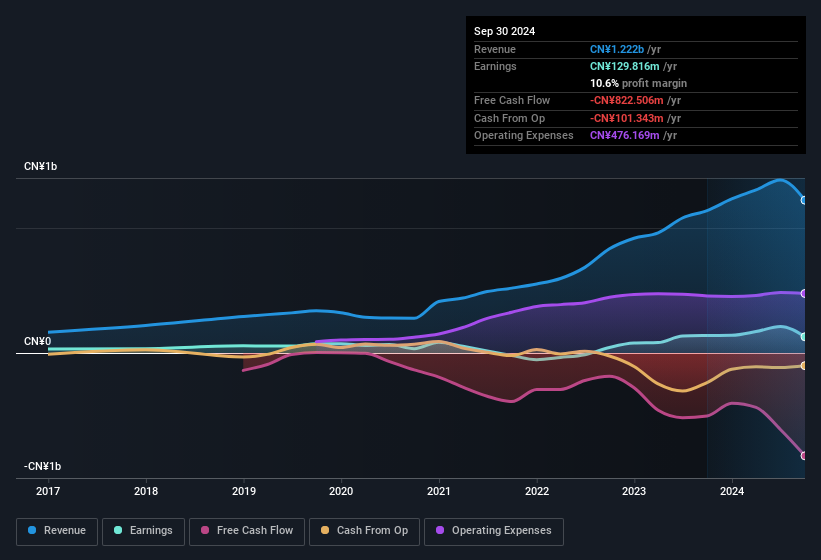Click the CN¥129.816m earnings value
The height and width of the screenshot is (560, 821).
click(625, 66)
